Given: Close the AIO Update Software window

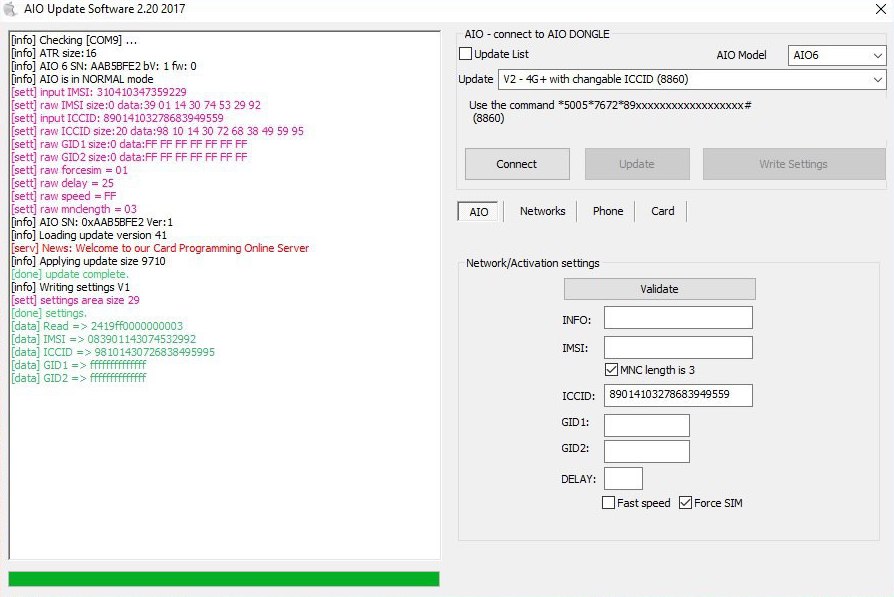Looking at the screenshot, I should click(x=870, y=9).
